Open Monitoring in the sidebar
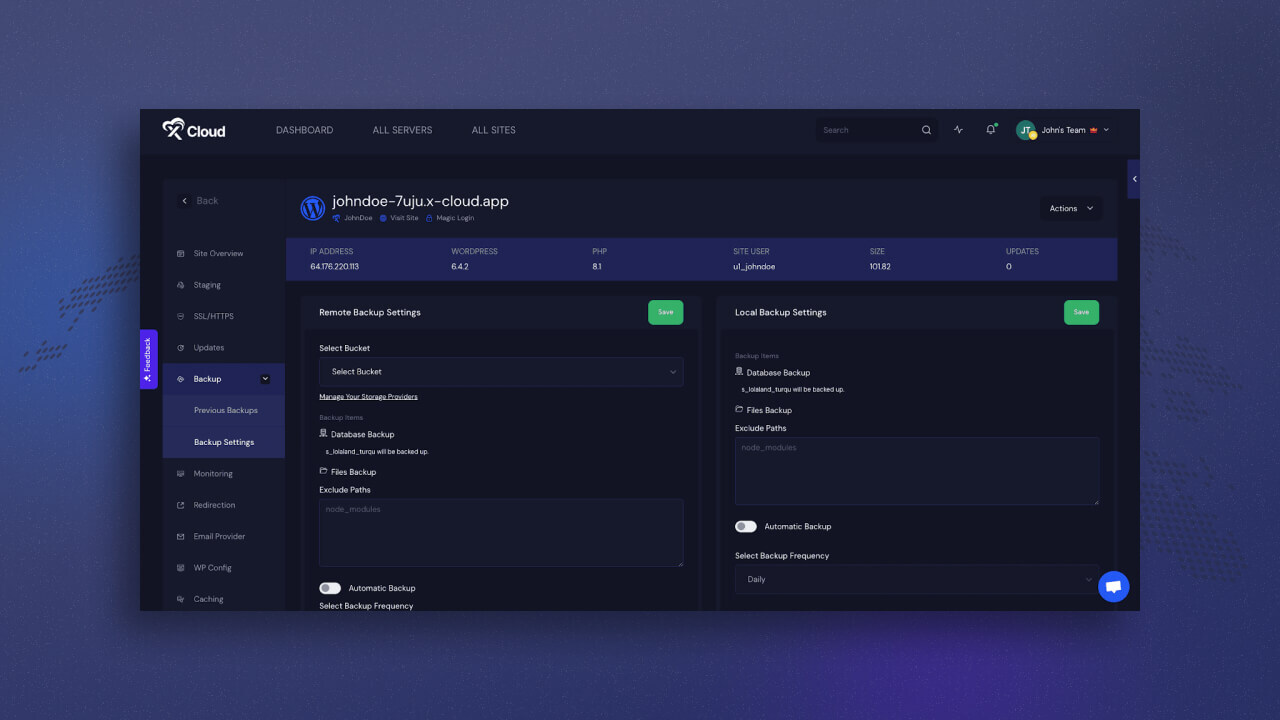 213,473
